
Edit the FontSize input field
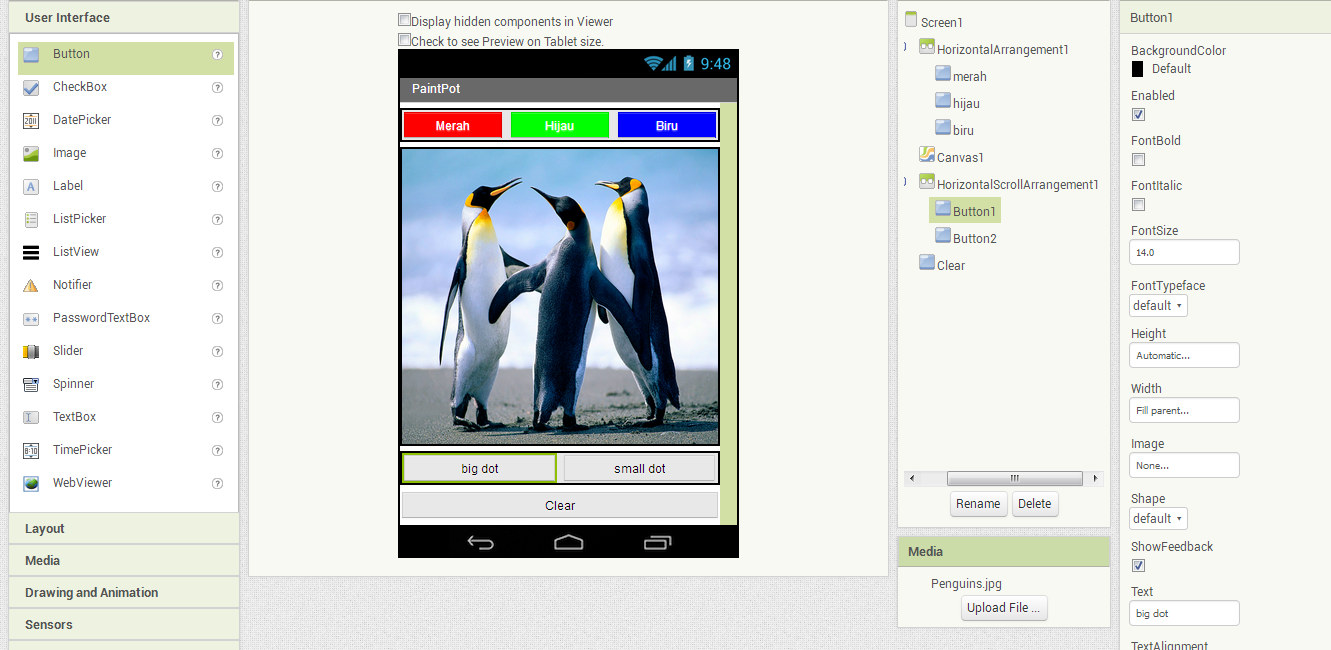pyautogui.click(x=1184, y=252)
